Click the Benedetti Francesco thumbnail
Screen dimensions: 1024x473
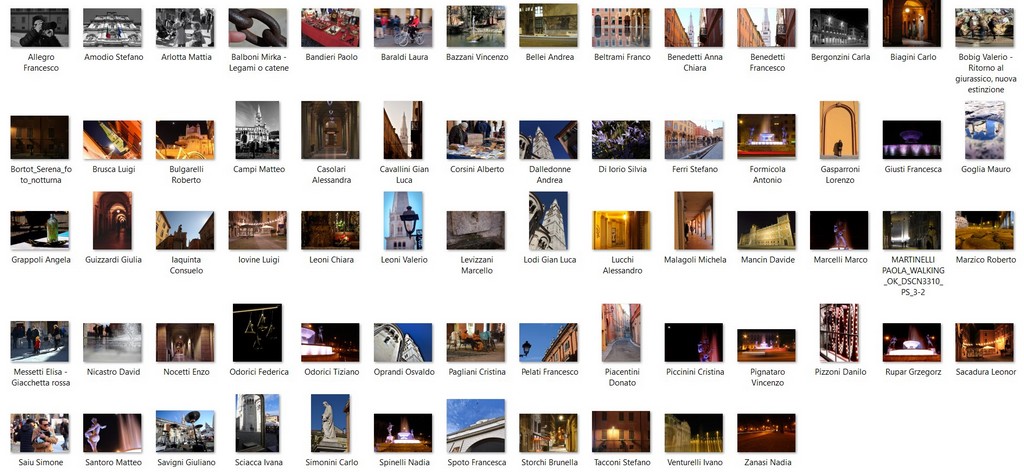point(767,27)
